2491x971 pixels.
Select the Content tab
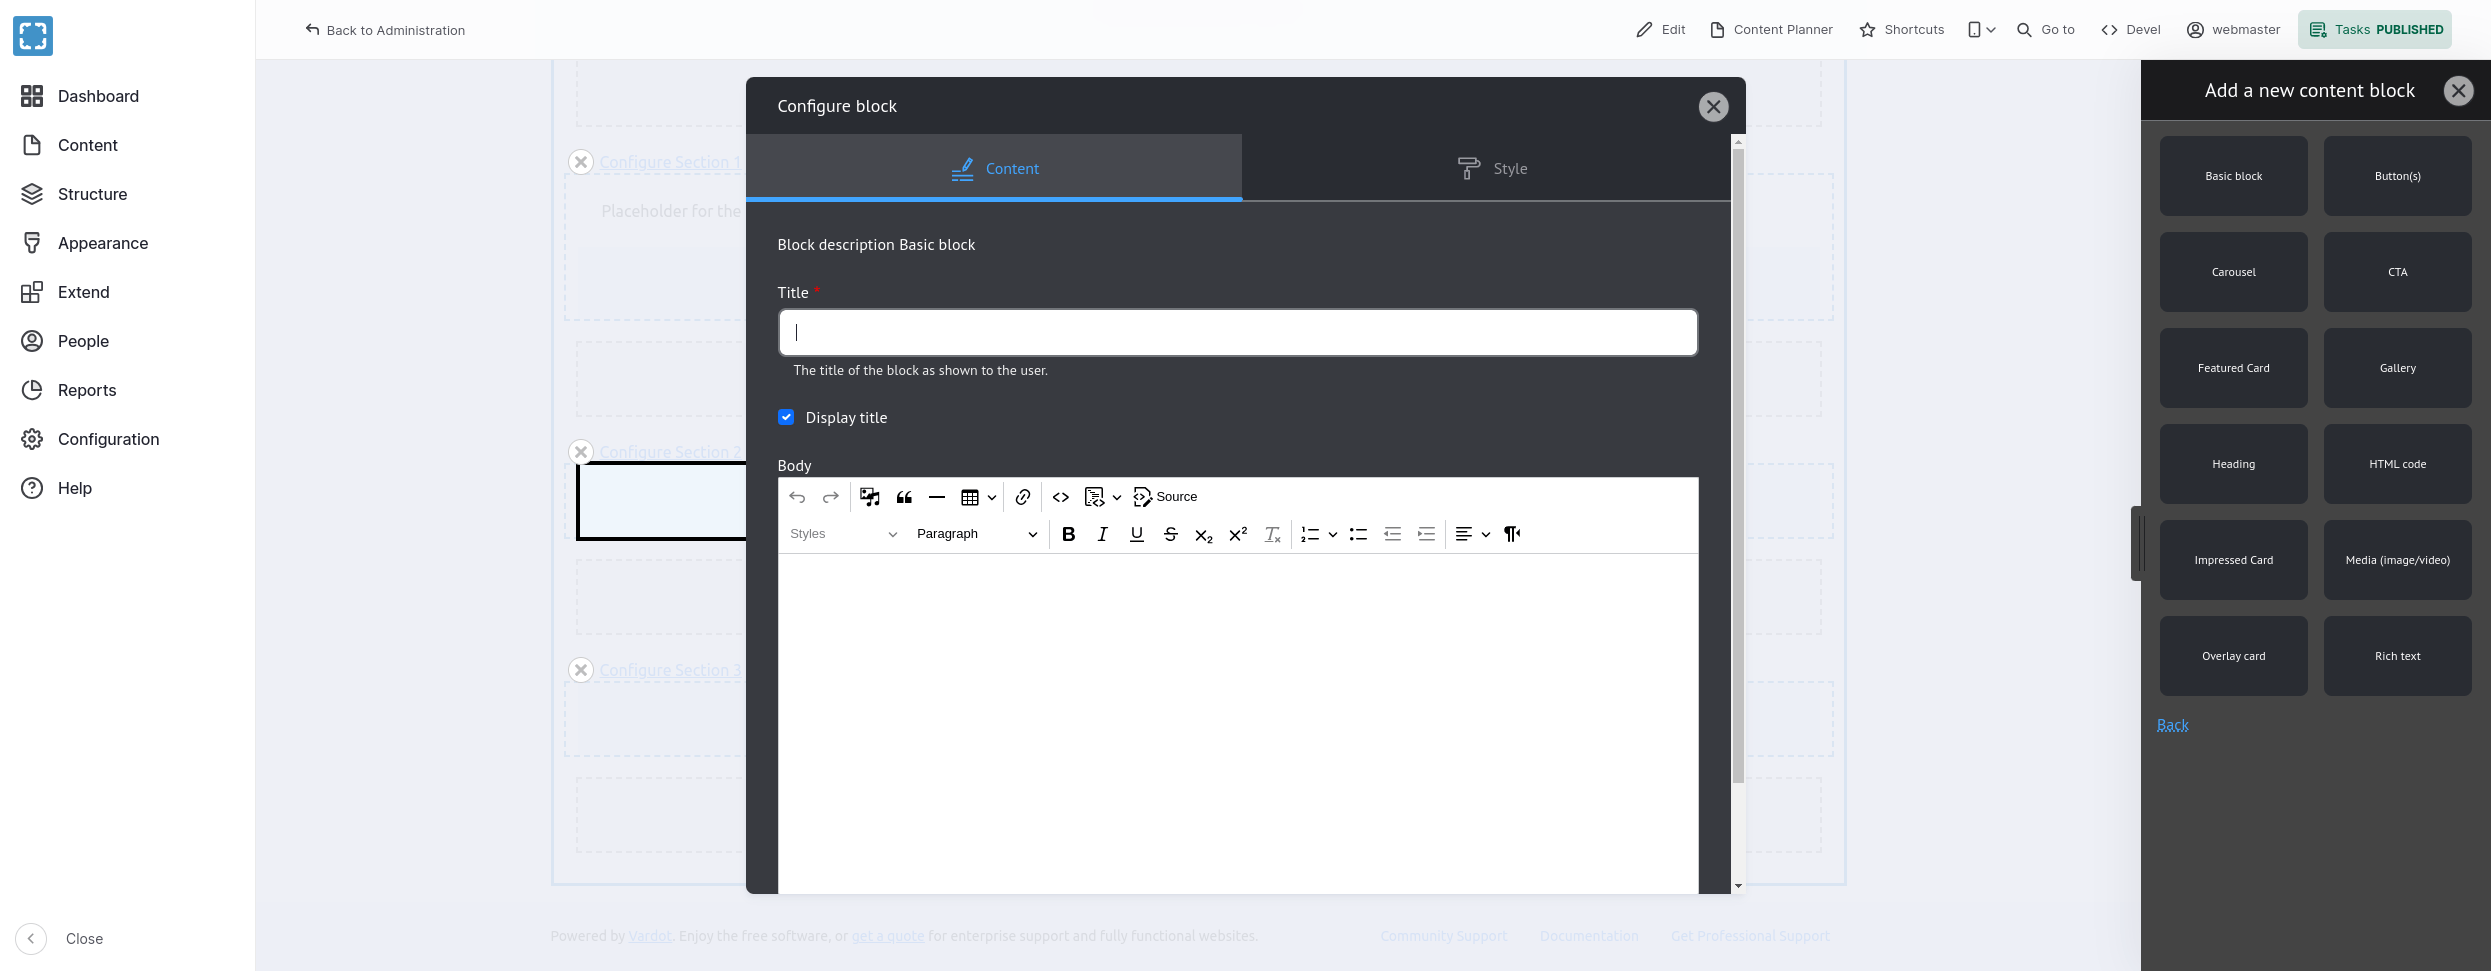point(994,168)
